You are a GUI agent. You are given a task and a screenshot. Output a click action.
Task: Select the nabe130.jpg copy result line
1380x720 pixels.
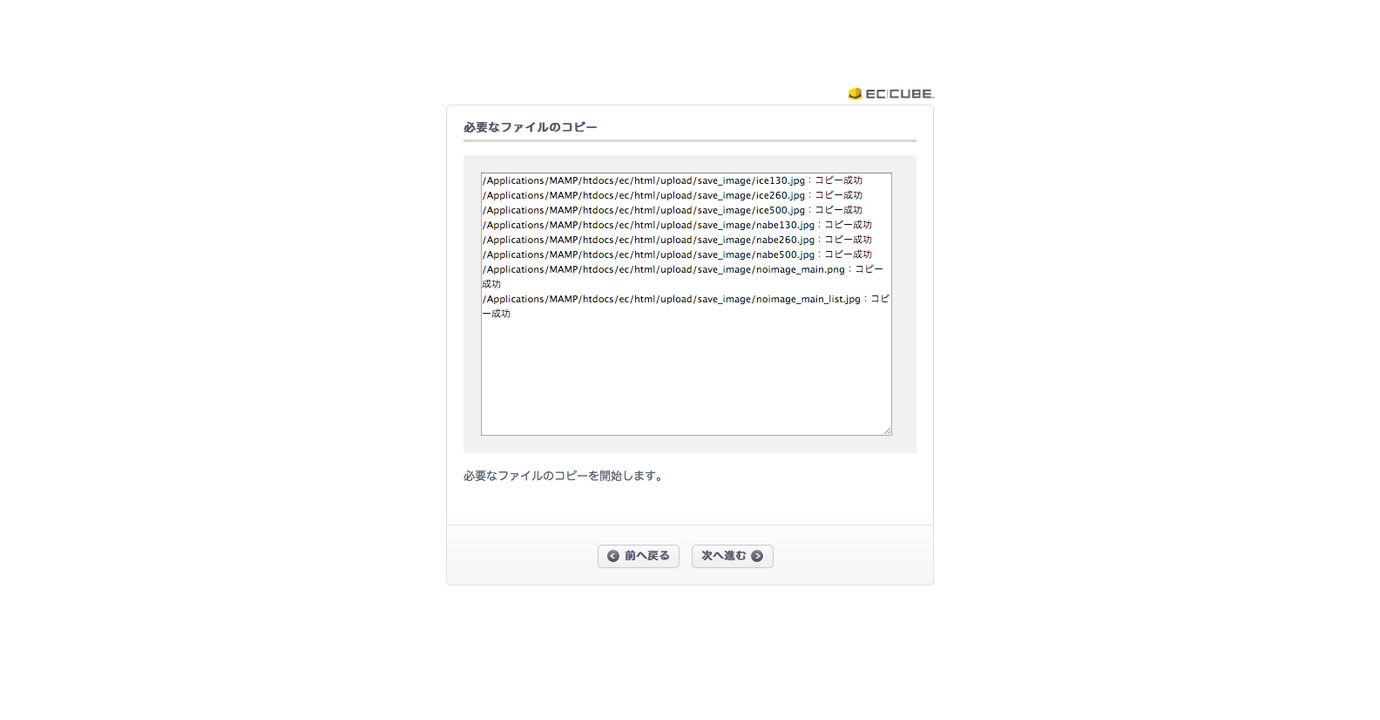(x=677, y=225)
